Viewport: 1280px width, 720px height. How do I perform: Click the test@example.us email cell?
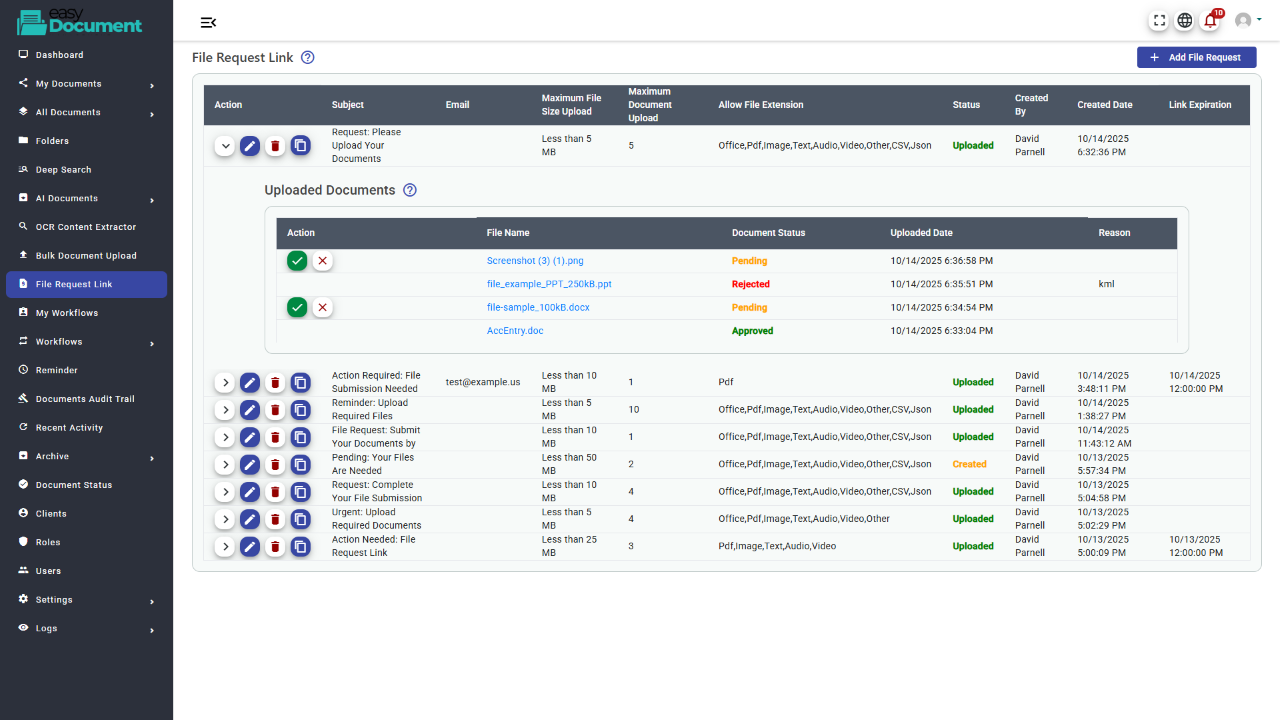coord(483,382)
